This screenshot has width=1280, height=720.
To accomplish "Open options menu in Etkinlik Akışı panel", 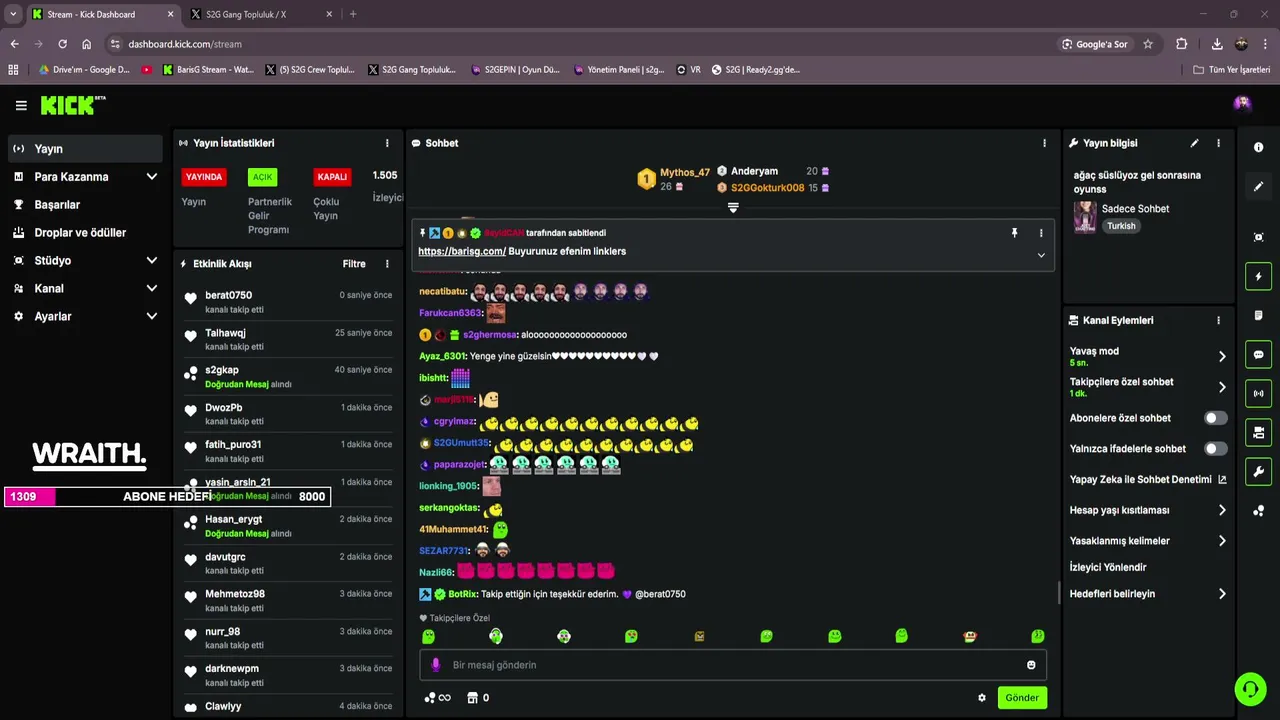I will [387, 264].
